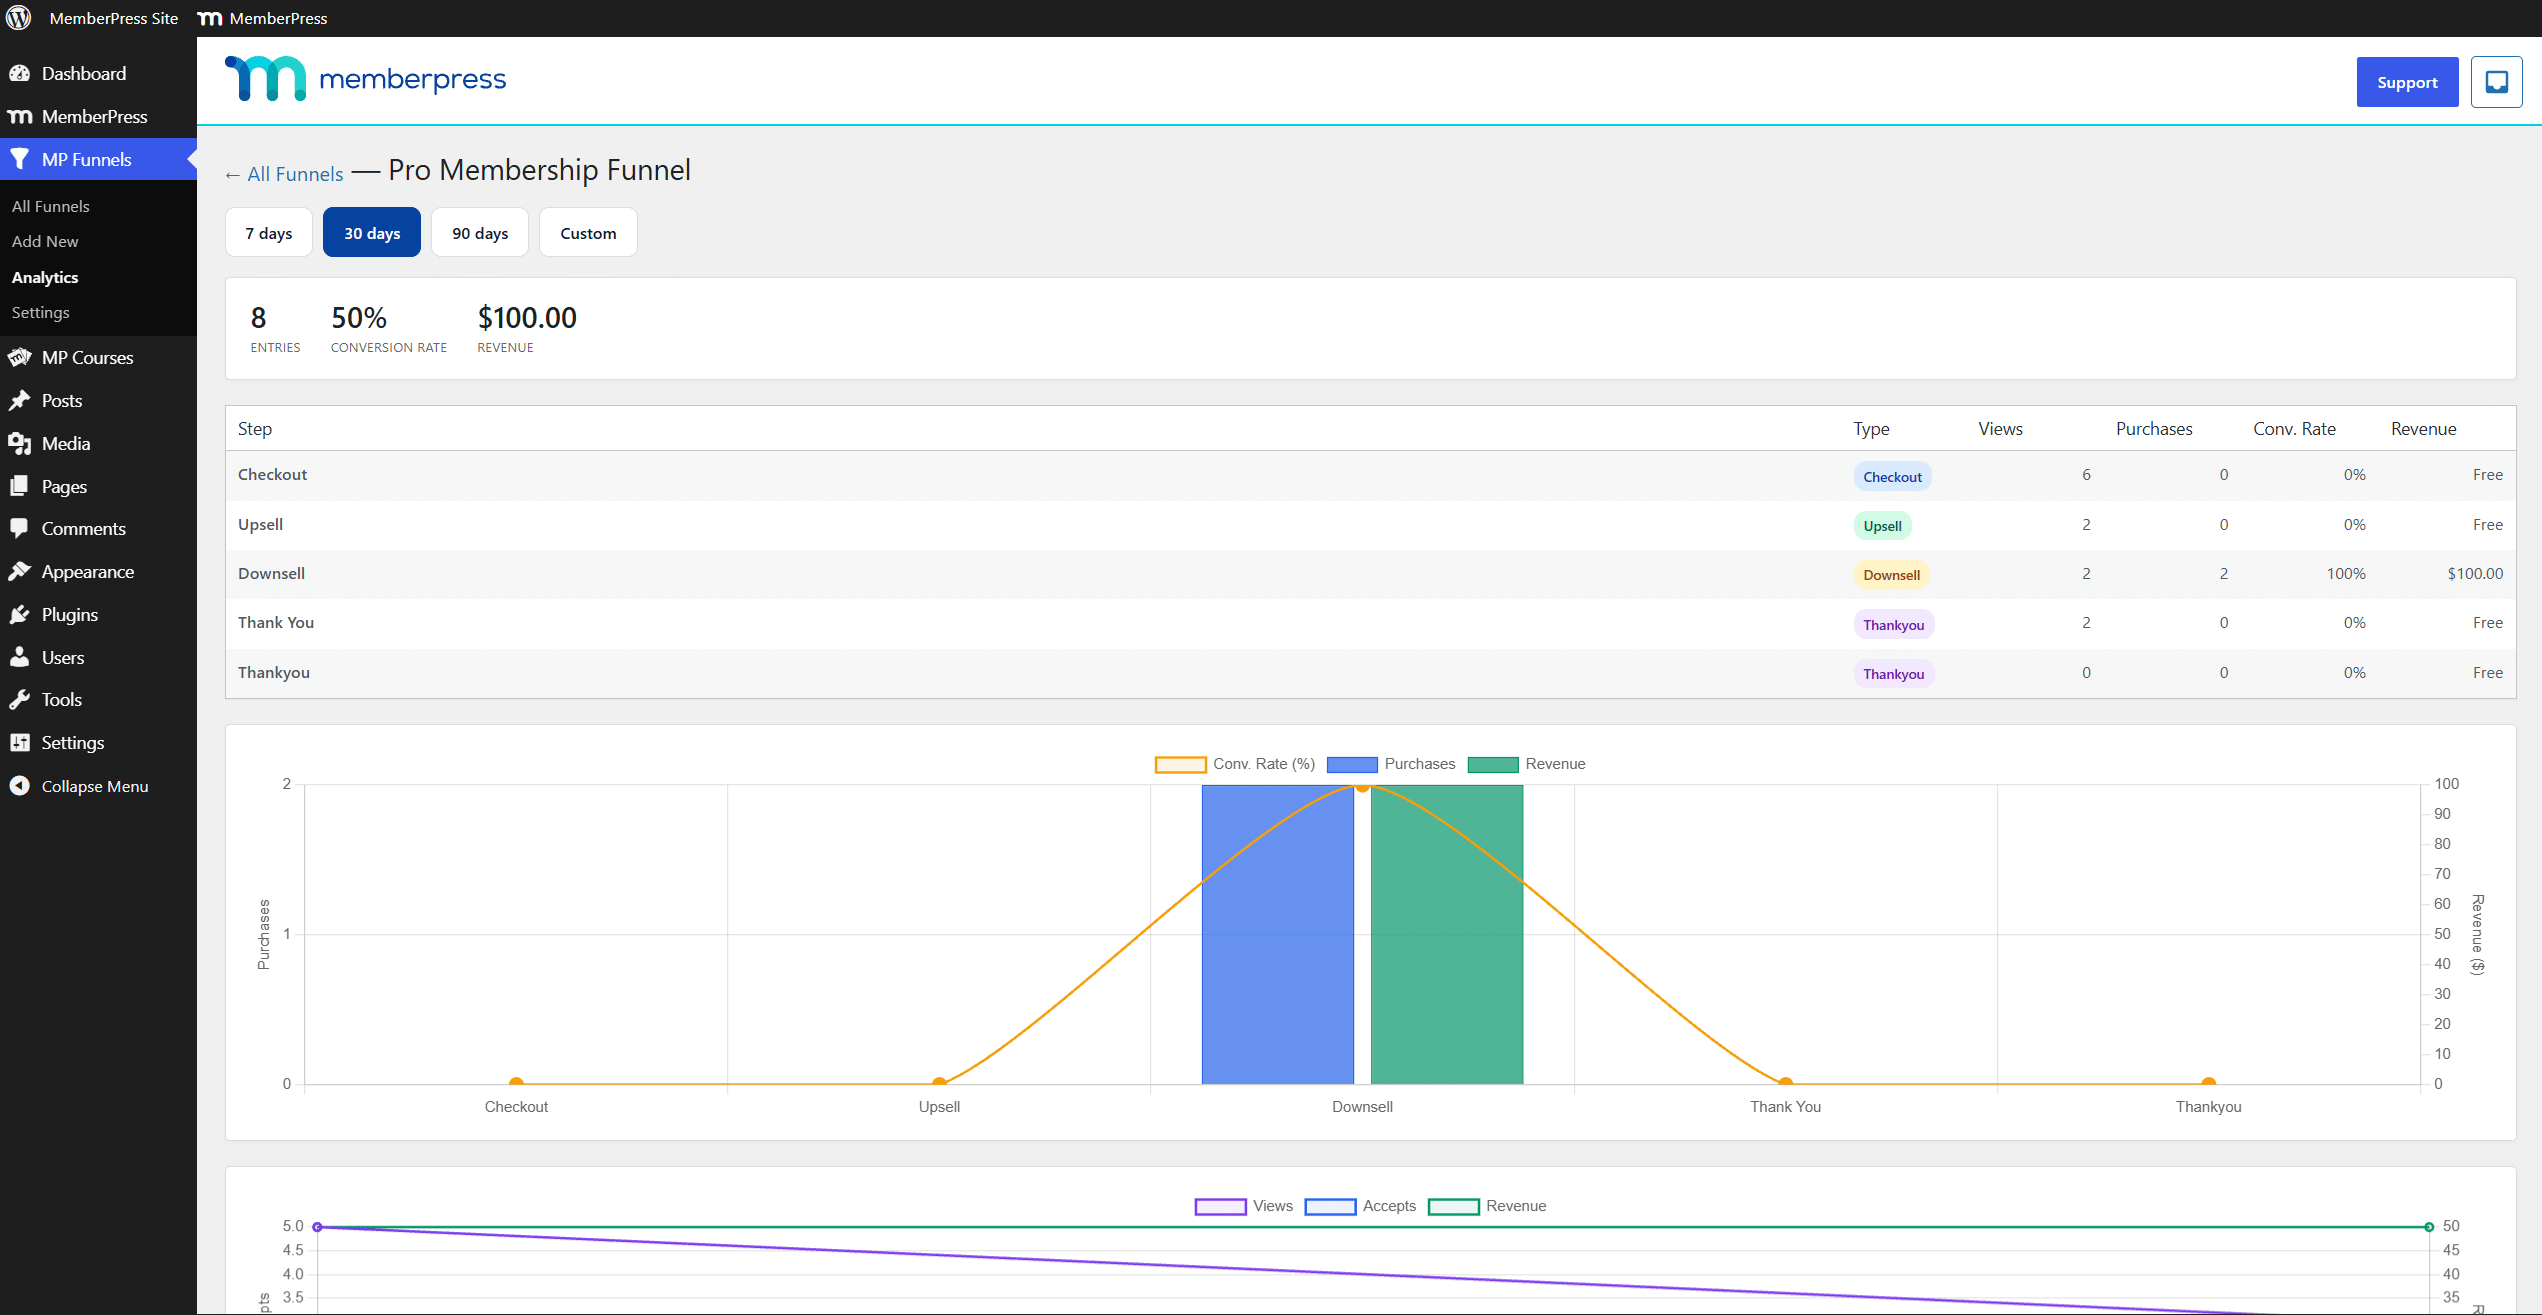Open All Funnels submenu item
Viewport: 2542px width, 1315px height.
point(51,206)
